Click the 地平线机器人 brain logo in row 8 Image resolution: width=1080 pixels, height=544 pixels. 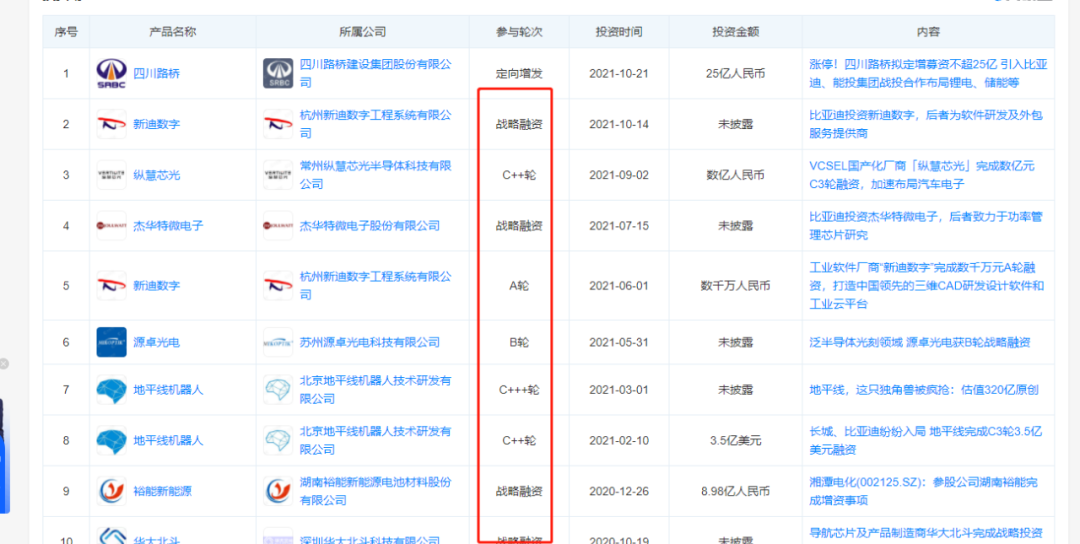[112, 441]
